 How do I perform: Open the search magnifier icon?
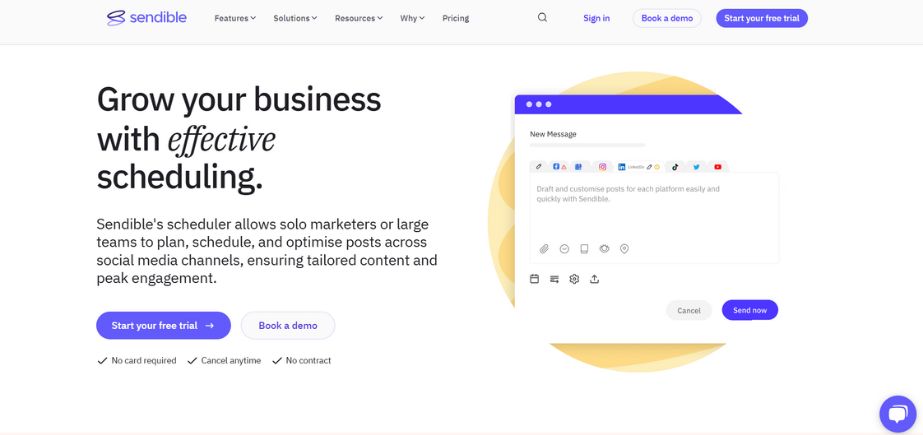[x=542, y=18]
